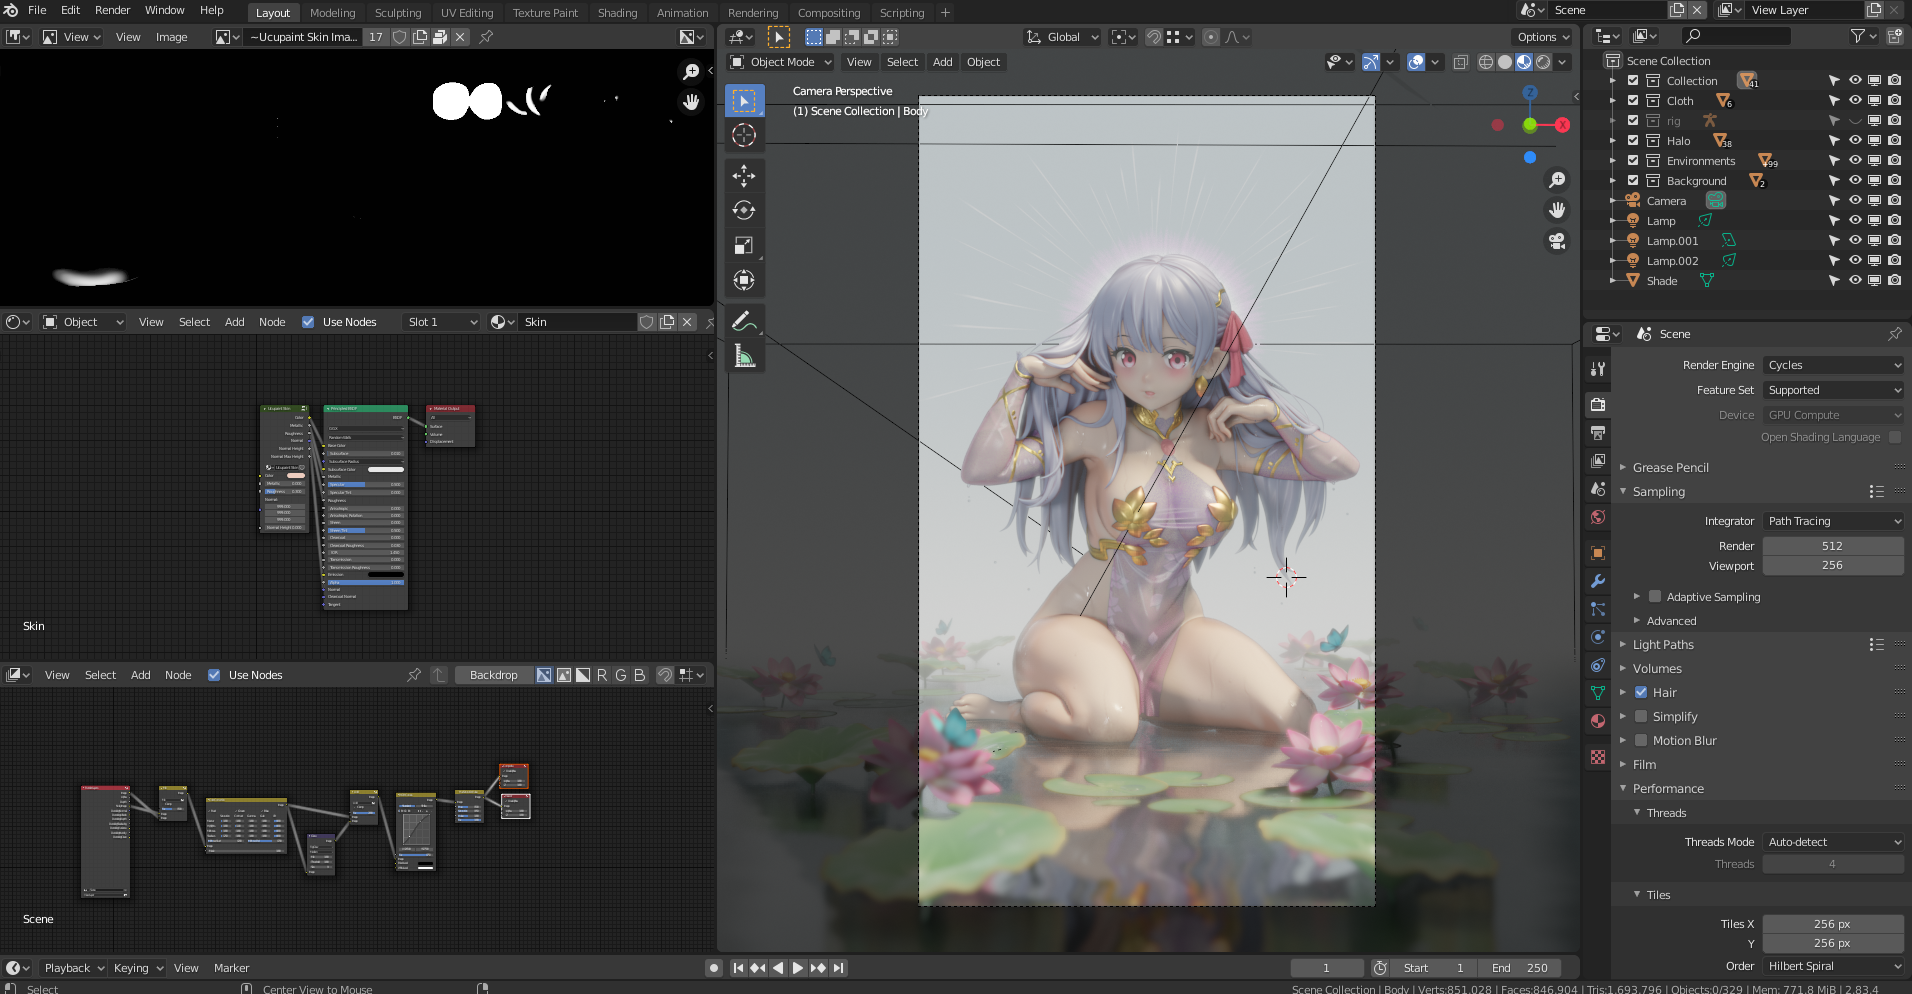Open the Render properties tab

pos(1598,404)
